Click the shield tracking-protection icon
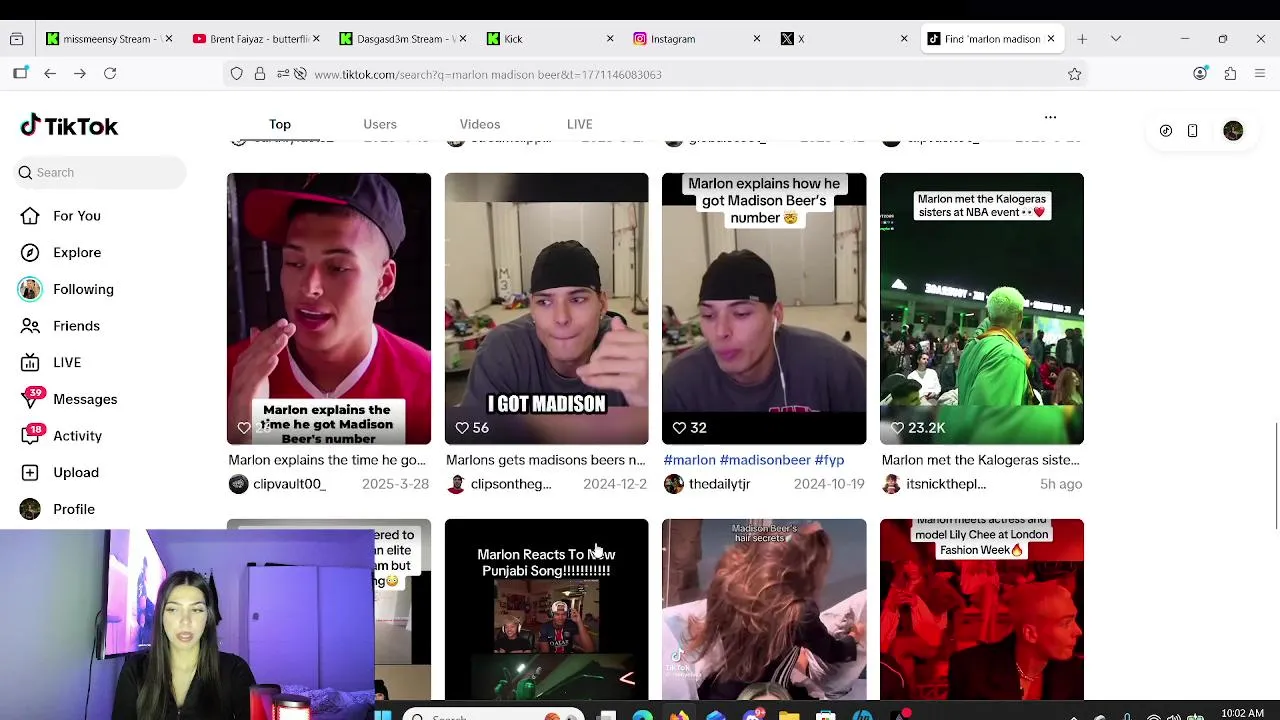 click(237, 74)
